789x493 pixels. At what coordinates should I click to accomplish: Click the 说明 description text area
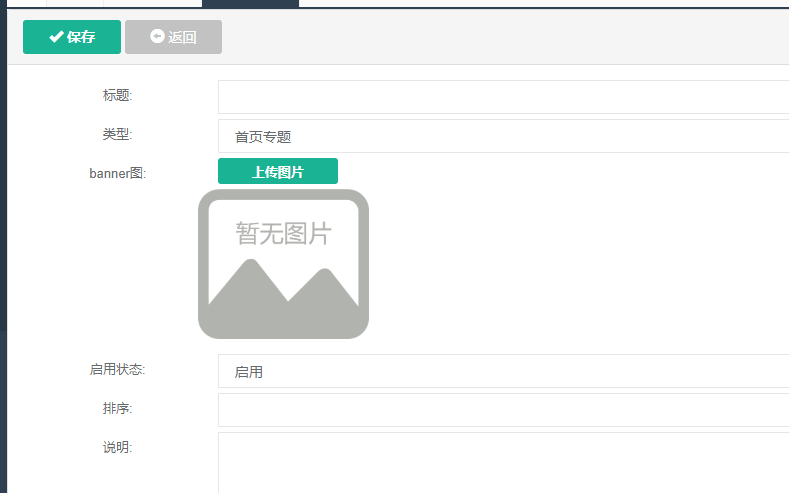click(x=503, y=463)
